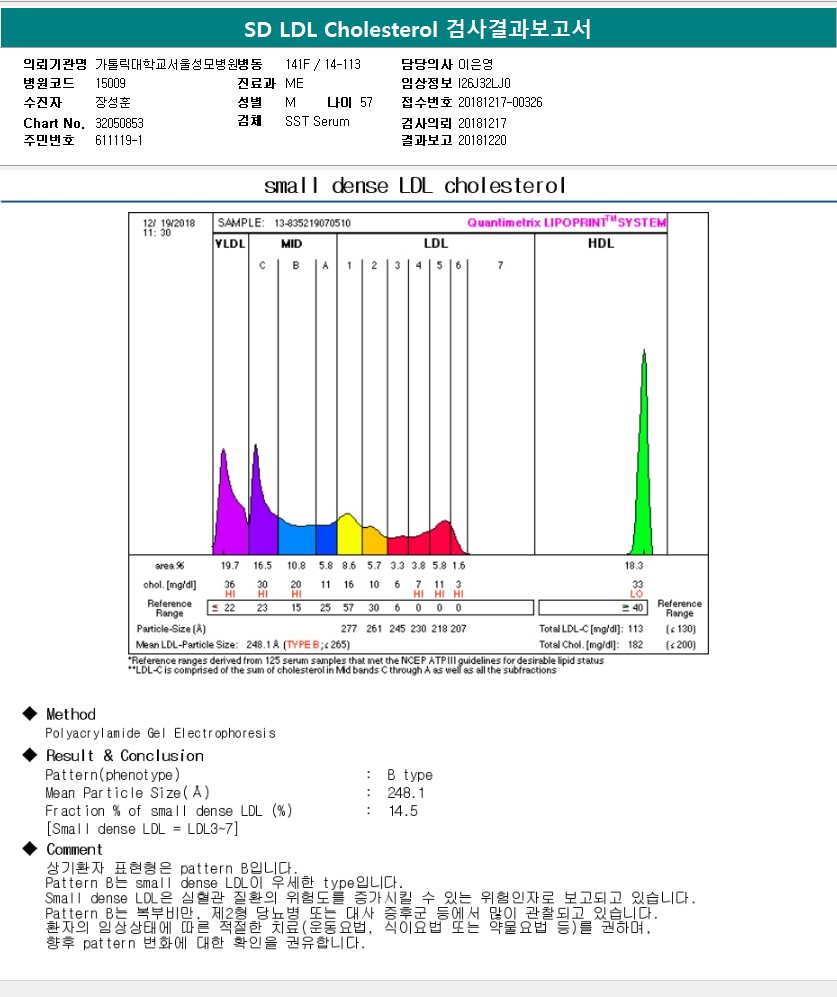This screenshot has width=837, height=997.
Task: Click the particle size '207'
Action: click(458, 629)
